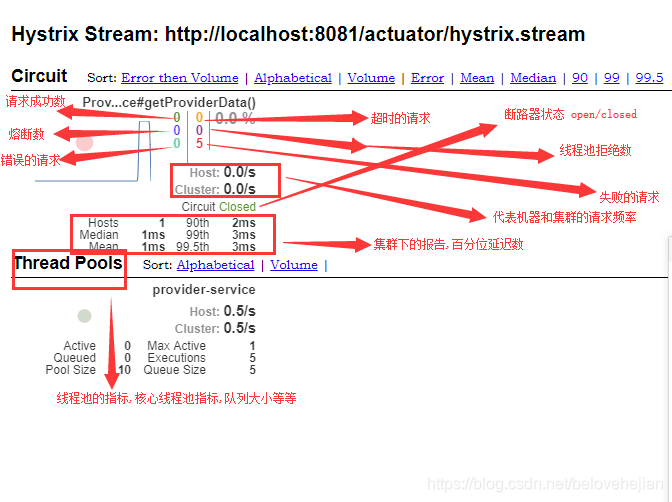
Task: Sort circuits by Median link
Action: click(533, 78)
